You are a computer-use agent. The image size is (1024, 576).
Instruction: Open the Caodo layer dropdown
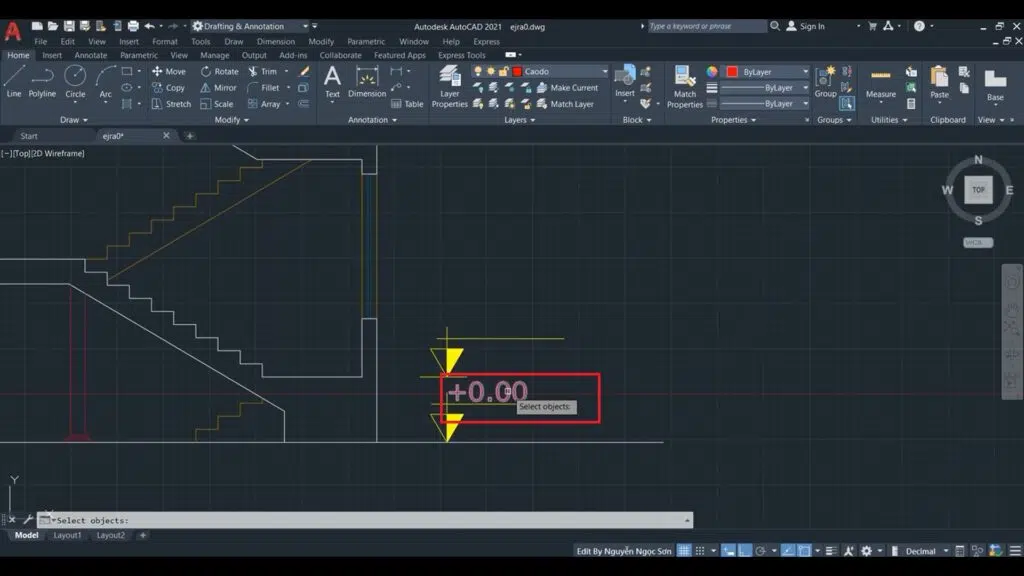coord(604,71)
